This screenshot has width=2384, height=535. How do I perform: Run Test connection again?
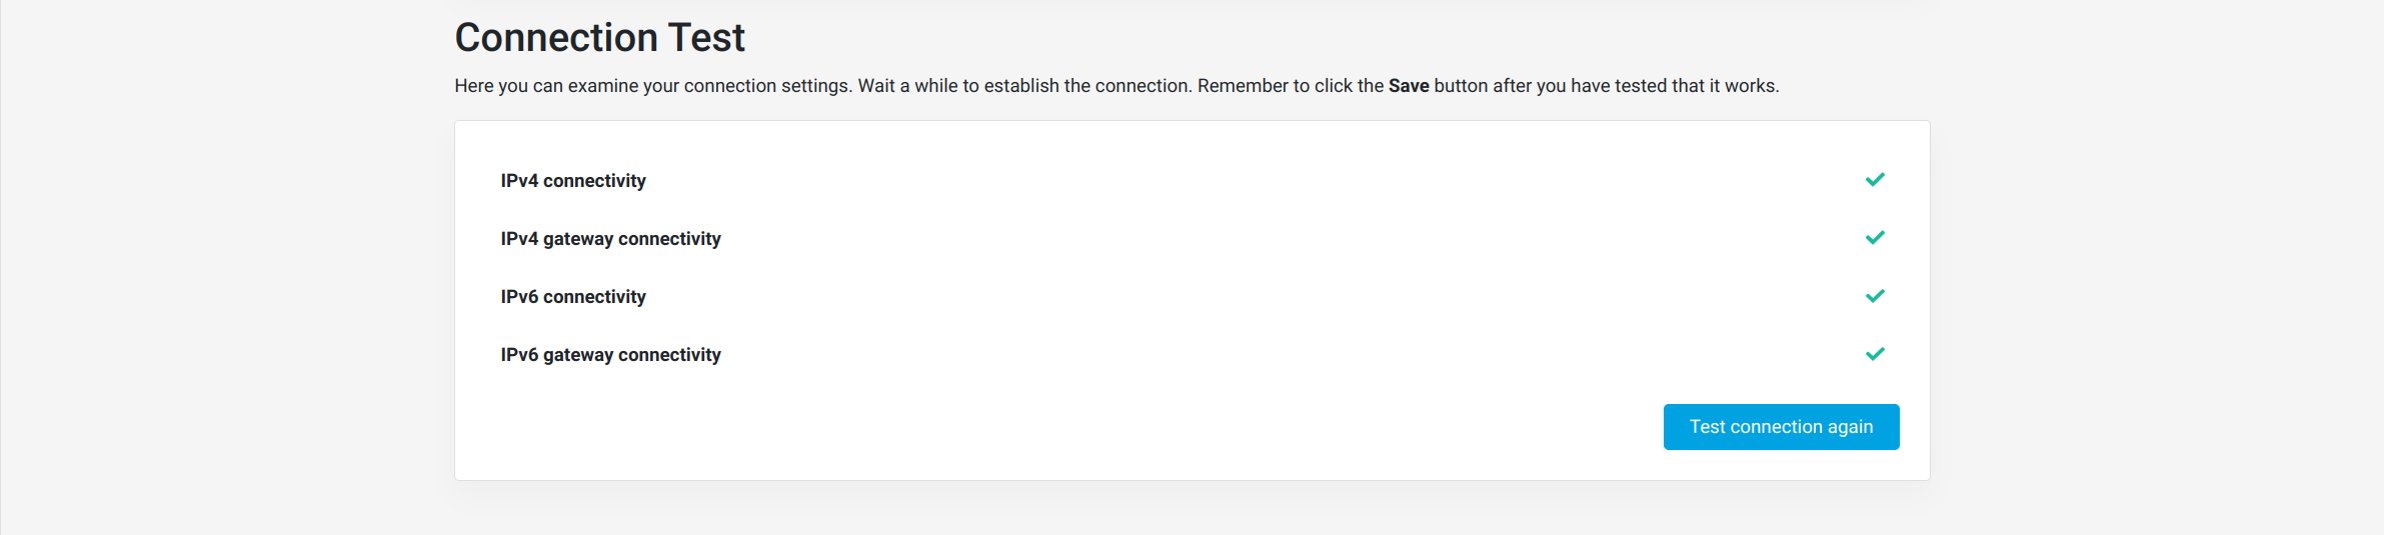pyautogui.click(x=1781, y=427)
